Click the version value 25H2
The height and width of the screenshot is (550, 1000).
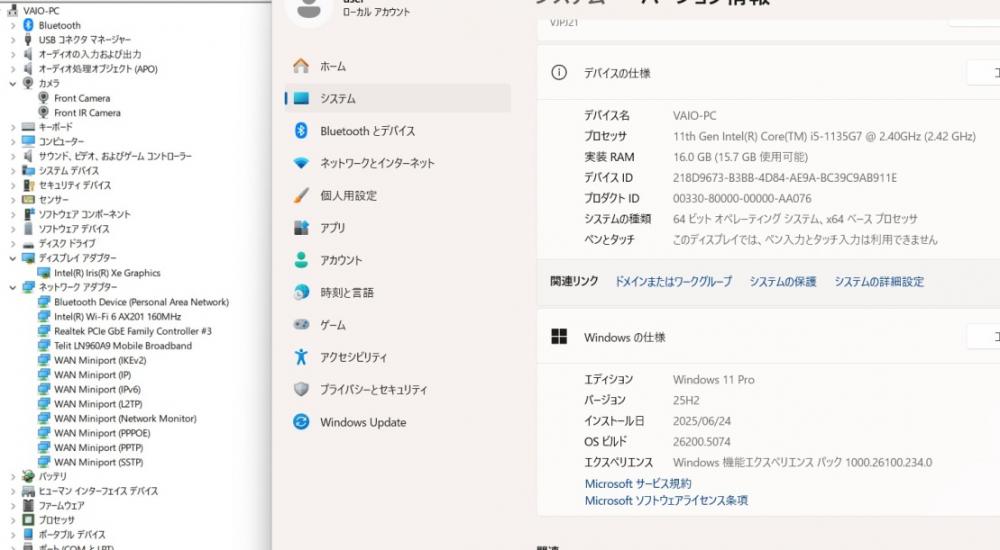tap(686, 400)
